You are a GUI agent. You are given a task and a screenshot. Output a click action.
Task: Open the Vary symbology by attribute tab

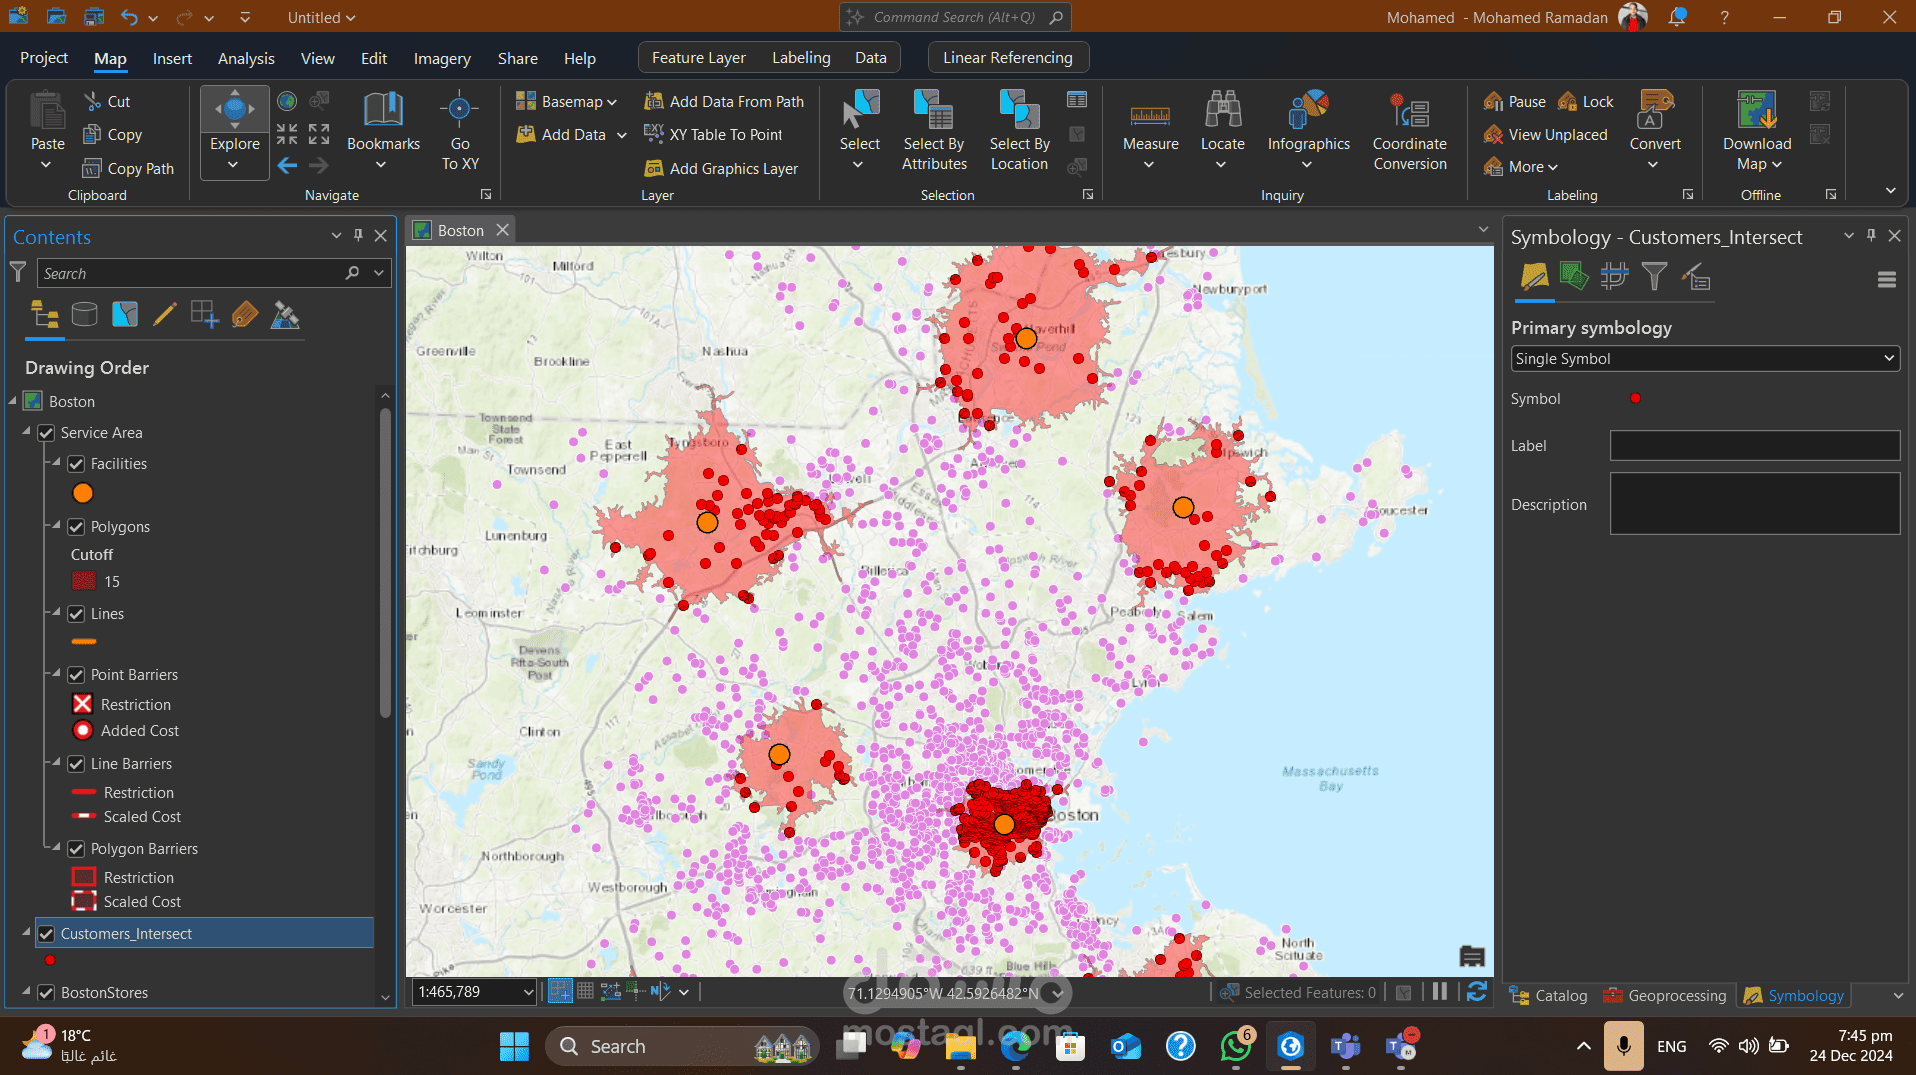coord(1574,276)
